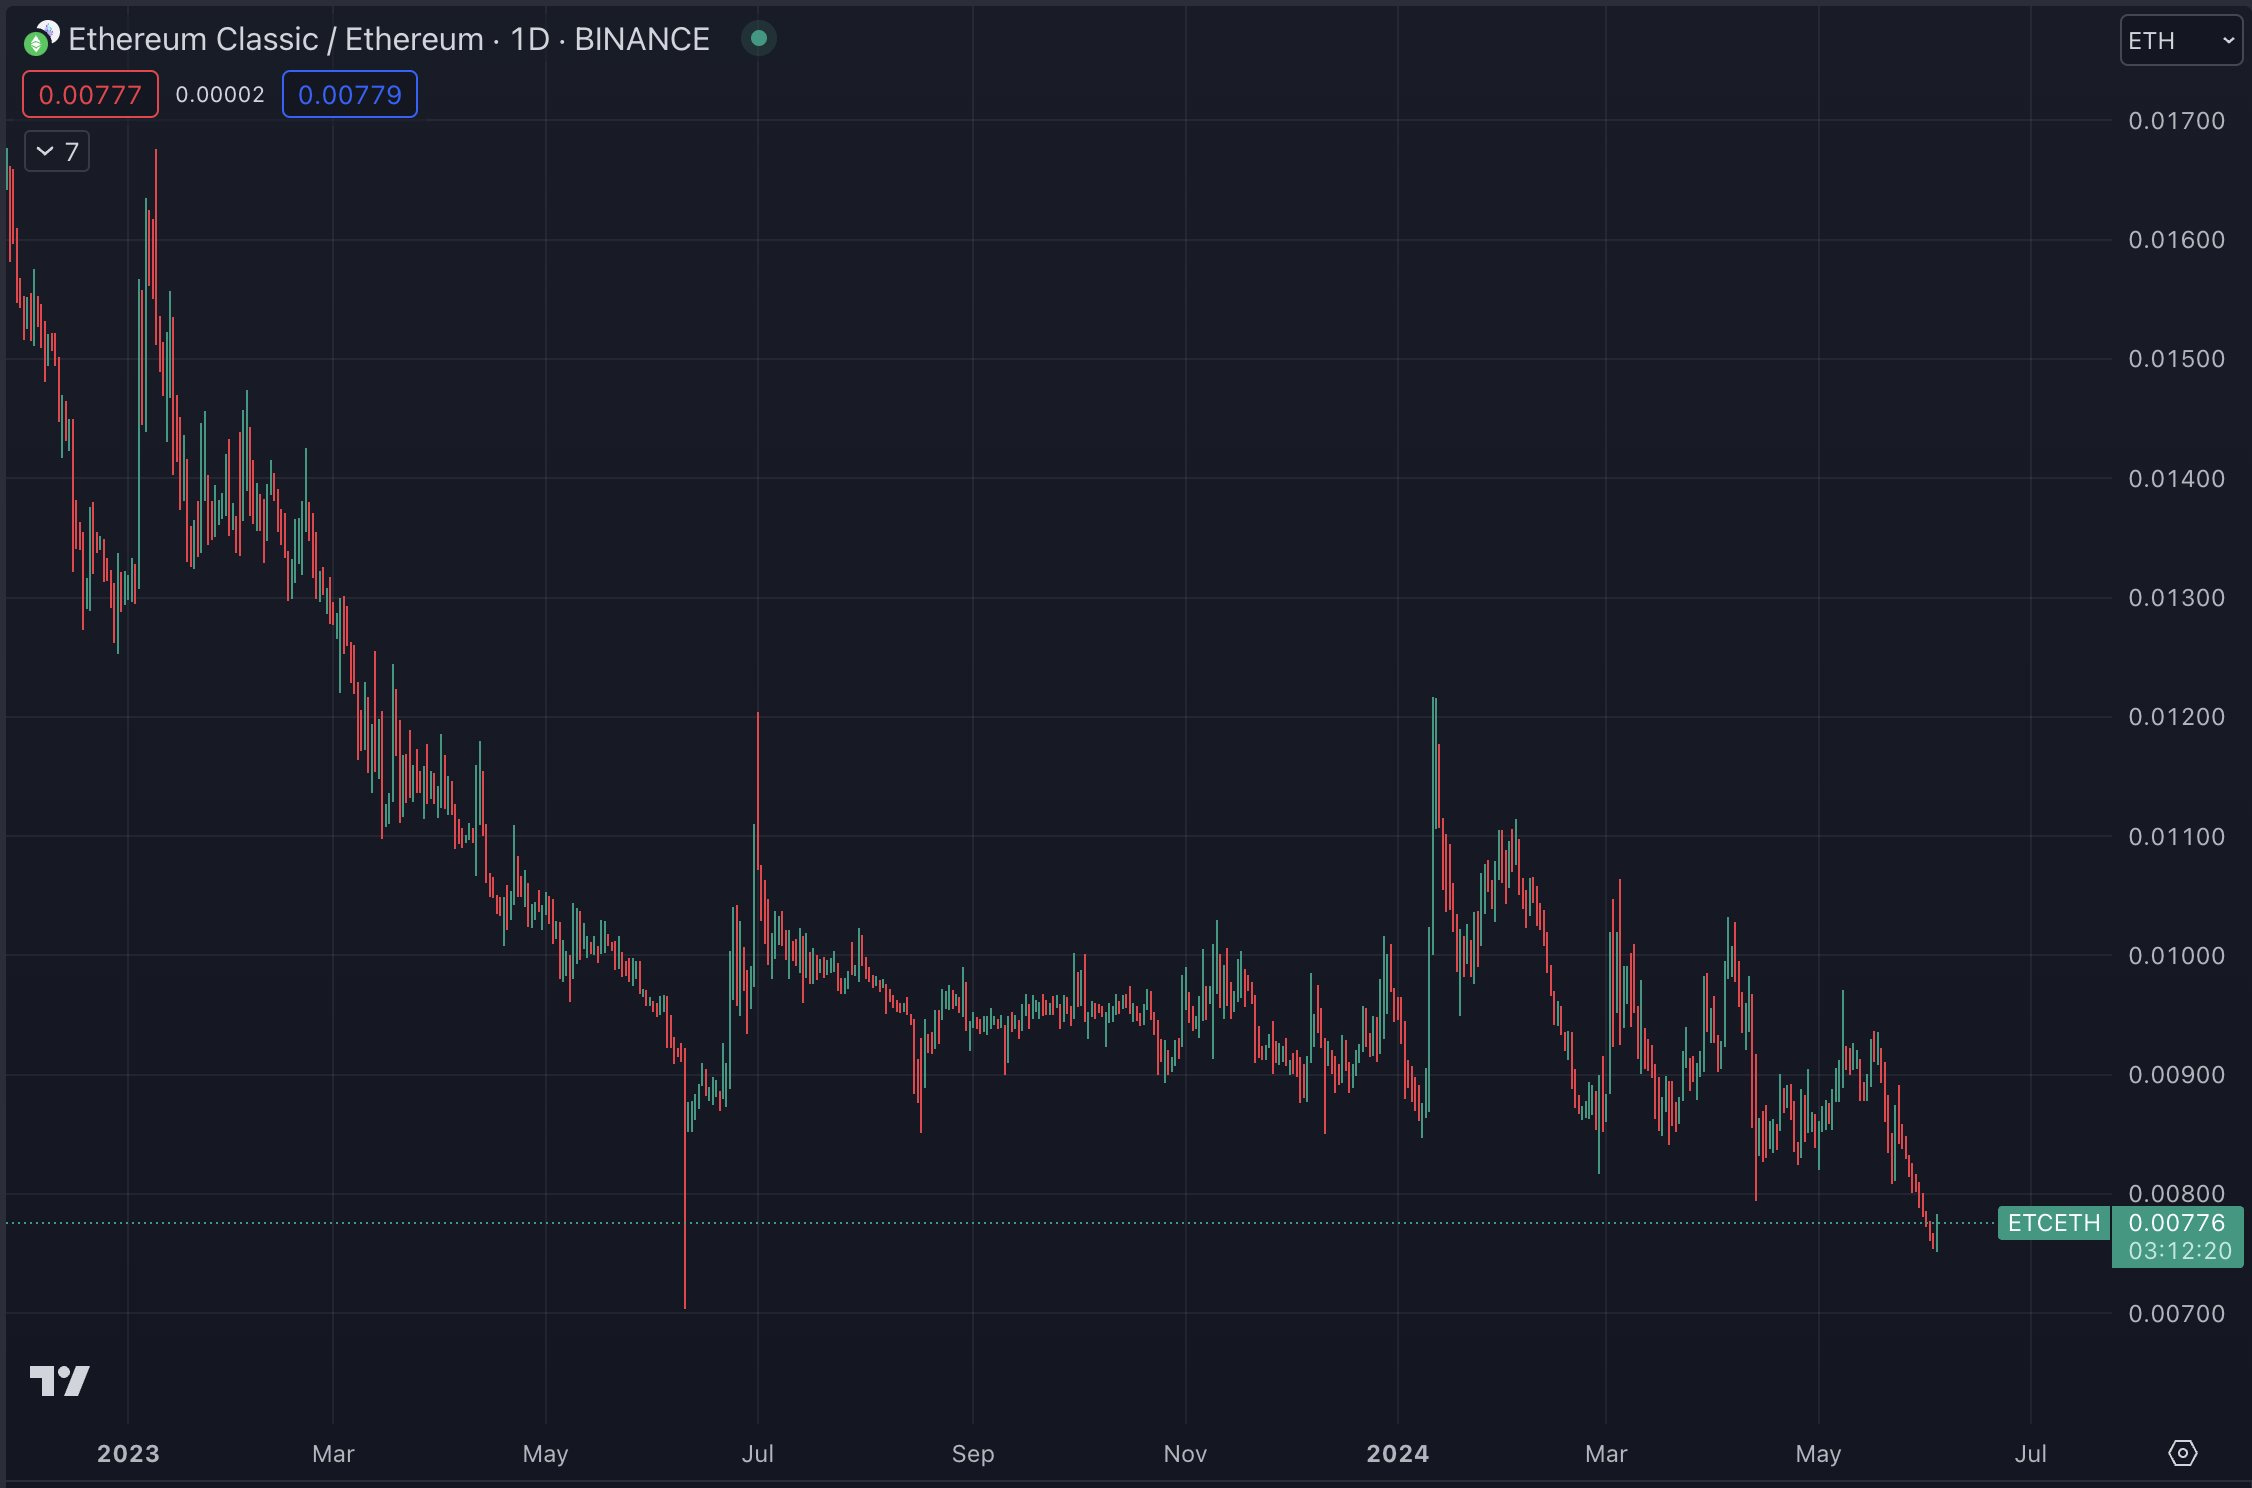This screenshot has width=2252, height=1488.
Task: Click the 0.01000 price scale label
Action: (2176, 956)
